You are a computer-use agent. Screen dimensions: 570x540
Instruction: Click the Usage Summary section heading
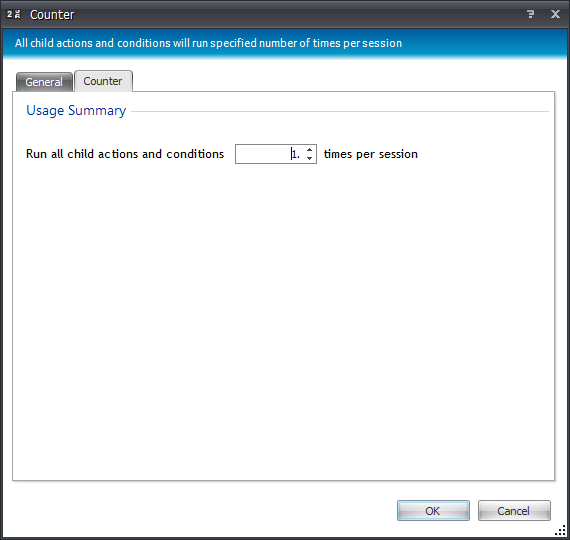(76, 111)
